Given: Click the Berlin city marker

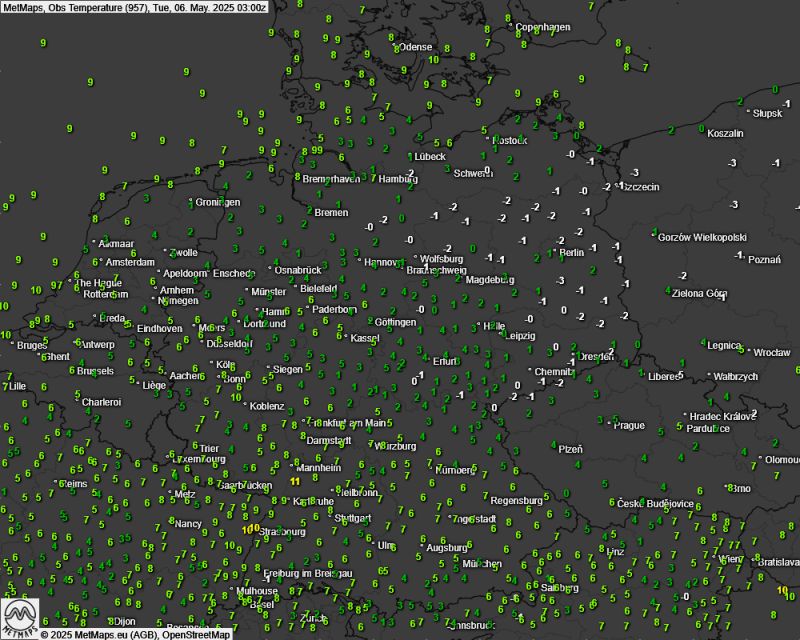Looking at the screenshot, I should click(x=560, y=253).
